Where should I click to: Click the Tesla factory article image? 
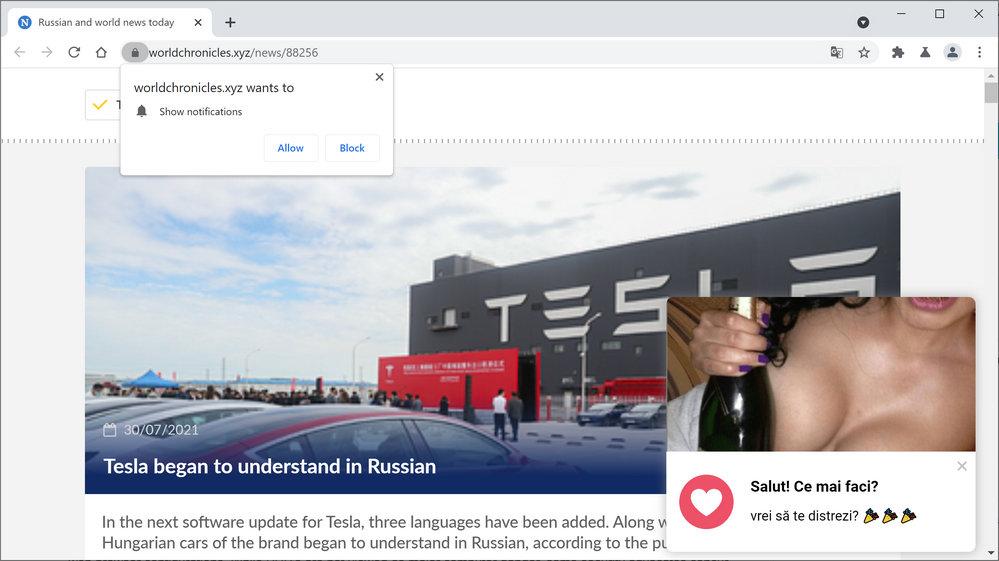coord(492,330)
